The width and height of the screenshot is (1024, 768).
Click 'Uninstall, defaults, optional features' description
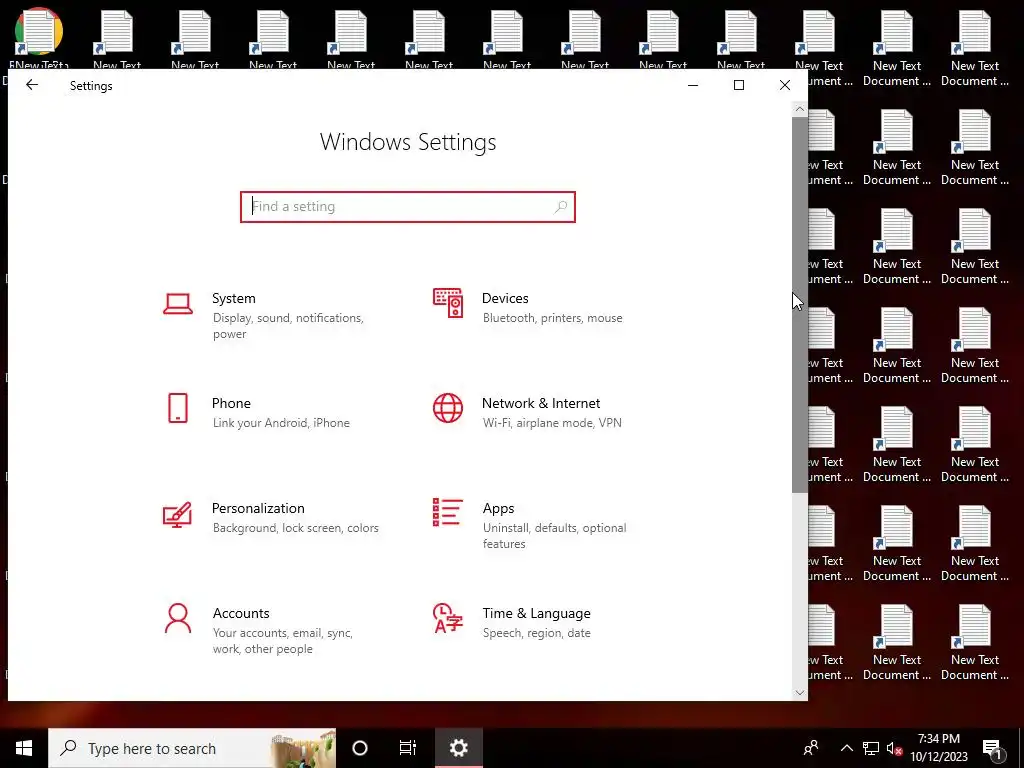pyautogui.click(x=554, y=536)
